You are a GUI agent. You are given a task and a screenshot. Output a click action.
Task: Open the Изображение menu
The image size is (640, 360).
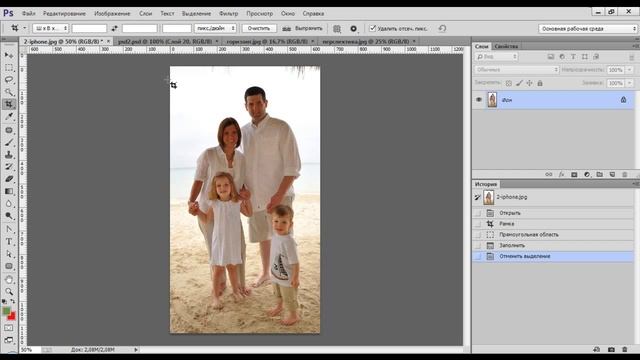[112, 13]
